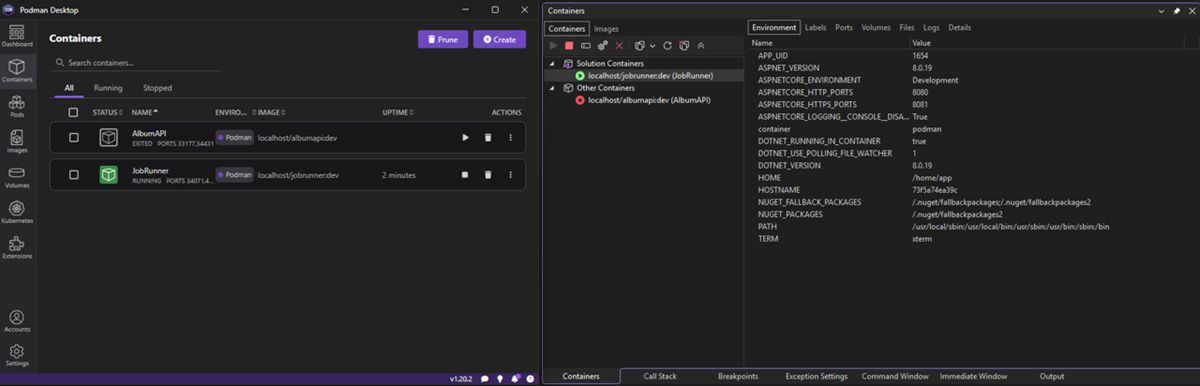Click red Stop button in Containers toolbar
This screenshot has width=1200, height=386.
click(569, 46)
